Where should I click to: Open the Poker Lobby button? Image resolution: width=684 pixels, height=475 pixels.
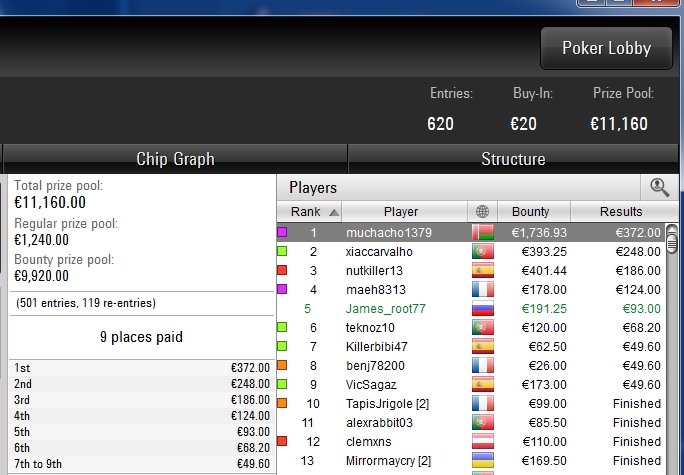606,48
